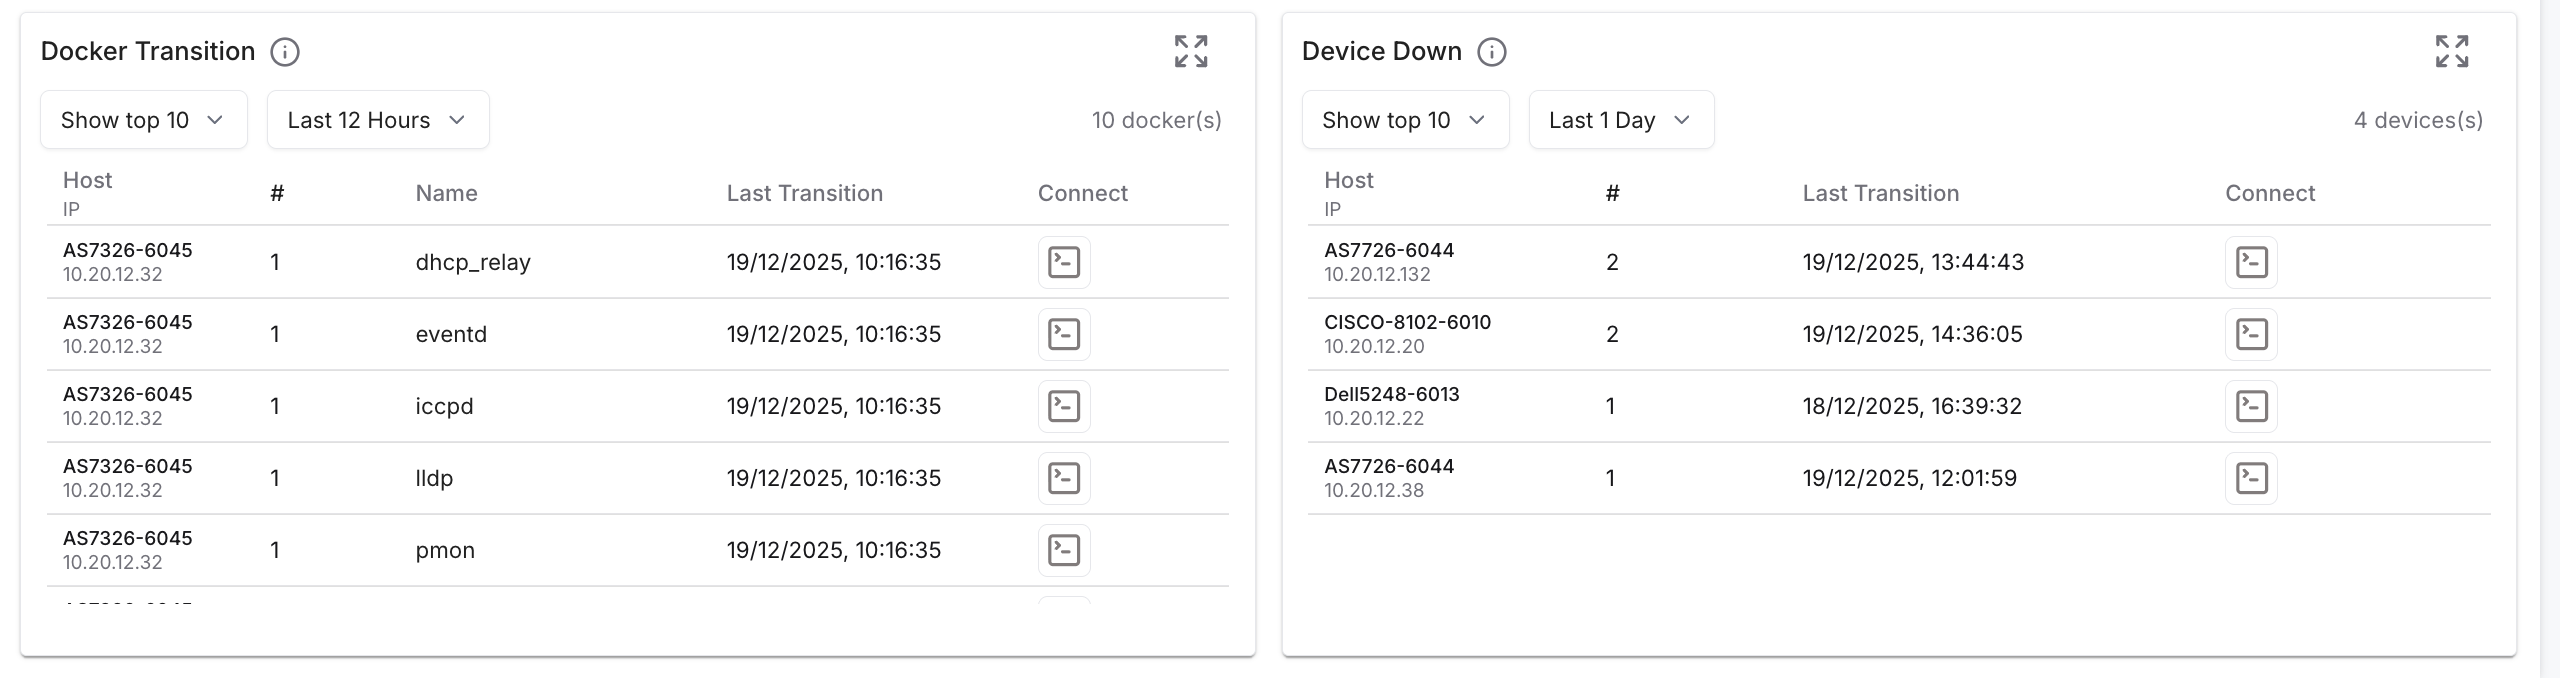Show info for Device Down panel
Screen dimensions: 2560x678
pyautogui.click(x=1491, y=52)
